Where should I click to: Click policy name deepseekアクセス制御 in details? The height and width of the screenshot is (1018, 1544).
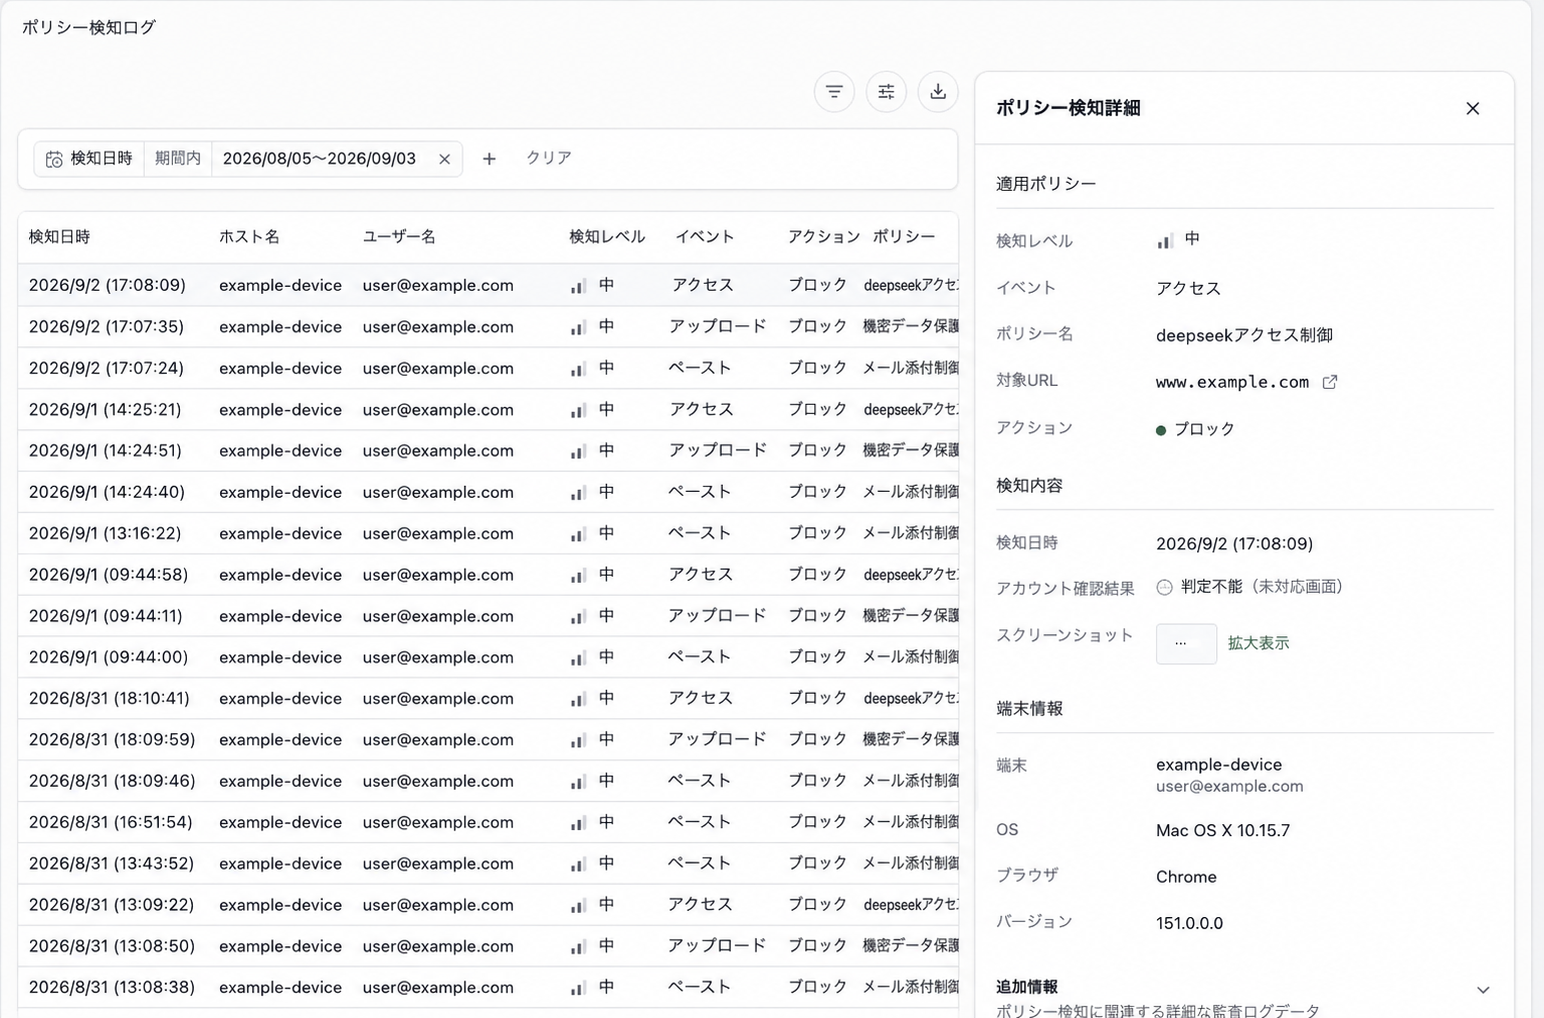(x=1244, y=335)
